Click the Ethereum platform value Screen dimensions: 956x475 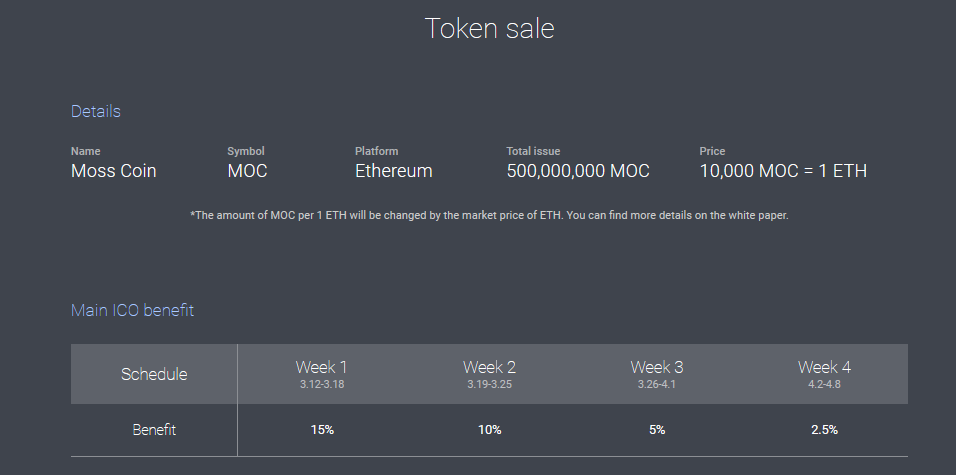tap(393, 171)
